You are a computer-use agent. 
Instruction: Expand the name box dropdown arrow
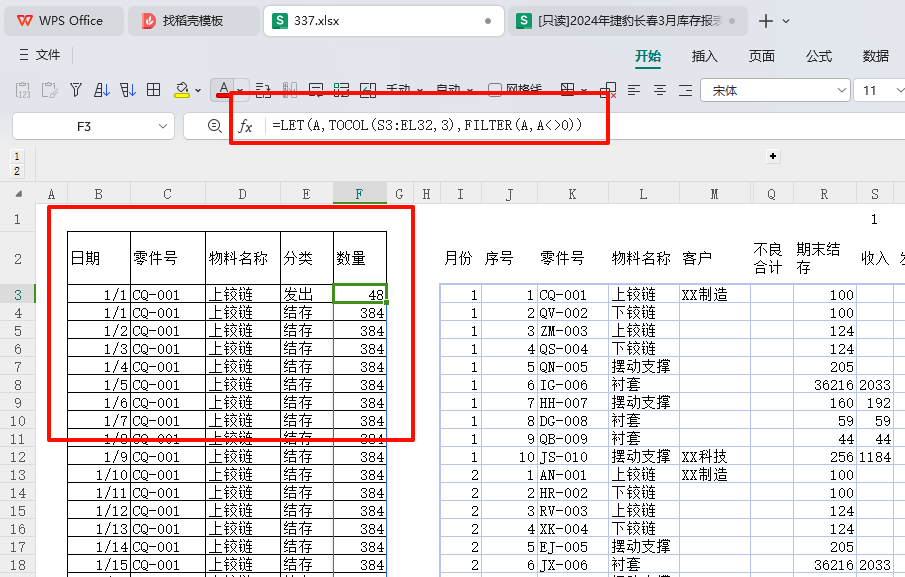163,126
